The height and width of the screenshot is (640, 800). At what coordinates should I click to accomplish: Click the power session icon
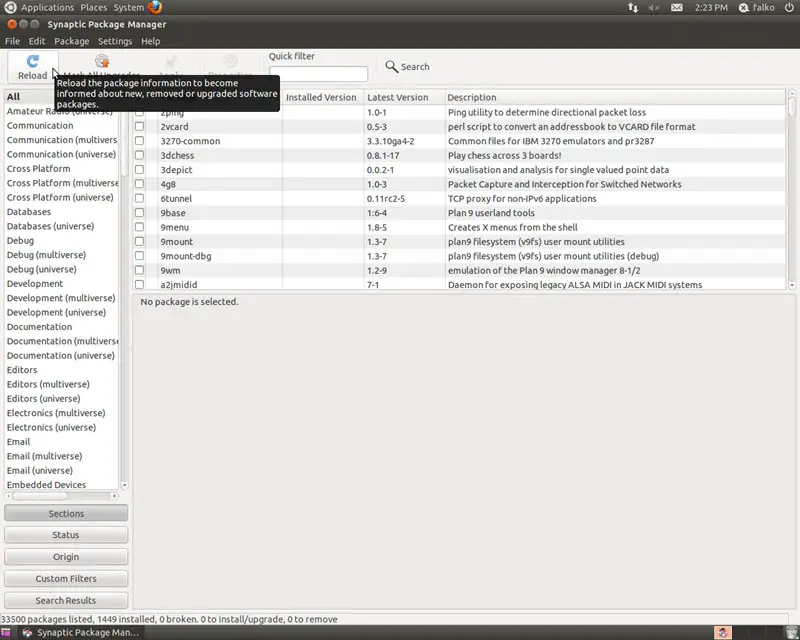pyautogui.click(x=789, y=7)
